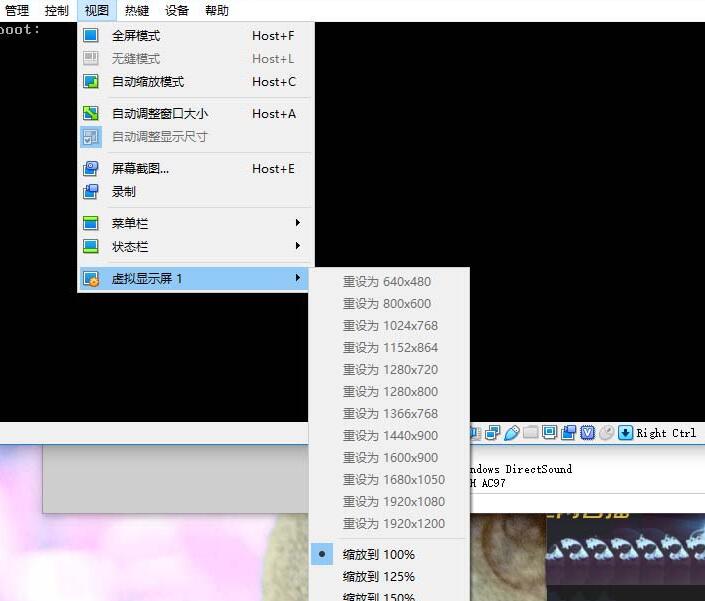Click the 自动调整窗口大小 icon
Screen dimensions: 705x601
[91, 113]
